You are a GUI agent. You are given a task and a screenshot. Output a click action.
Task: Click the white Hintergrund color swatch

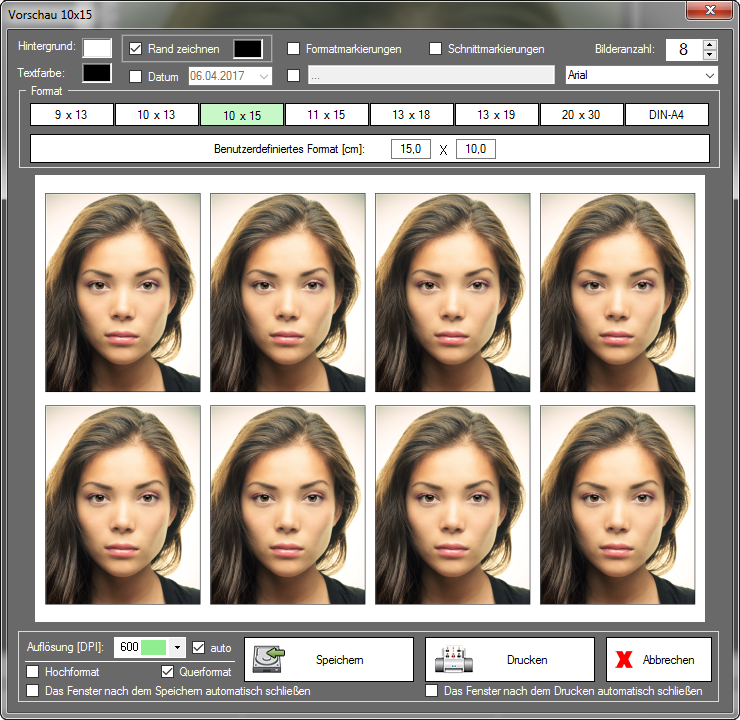pyautogui.click(x=97, y=48)
